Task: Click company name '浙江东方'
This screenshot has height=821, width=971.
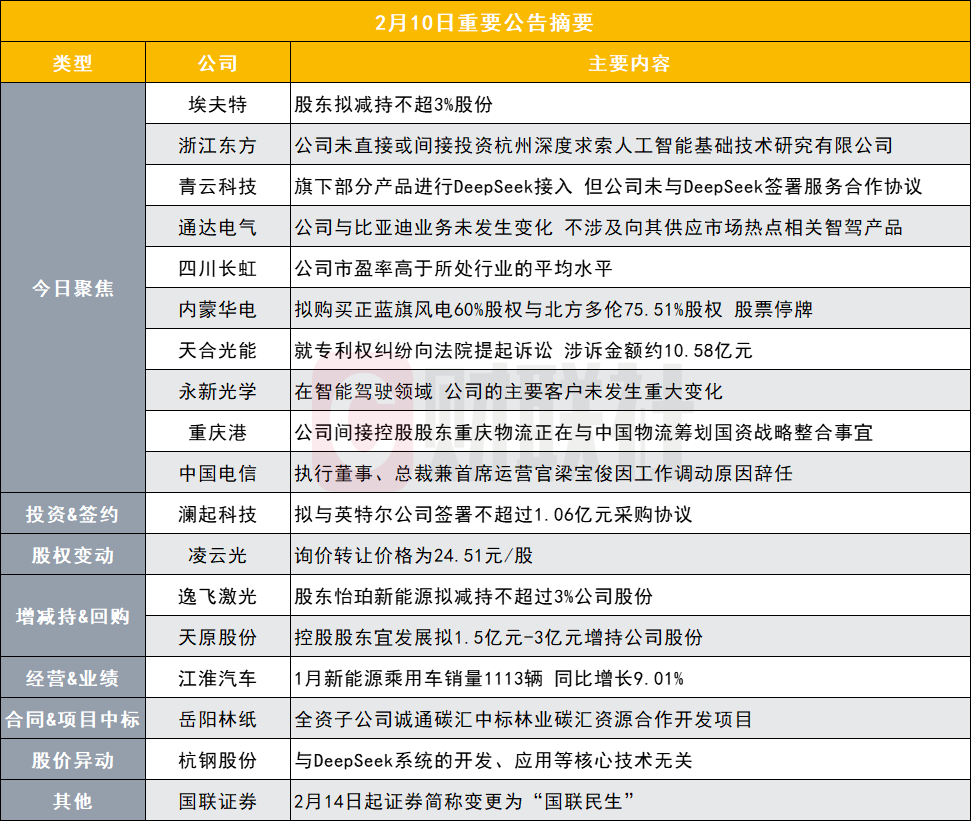Action: click(217, 146)
